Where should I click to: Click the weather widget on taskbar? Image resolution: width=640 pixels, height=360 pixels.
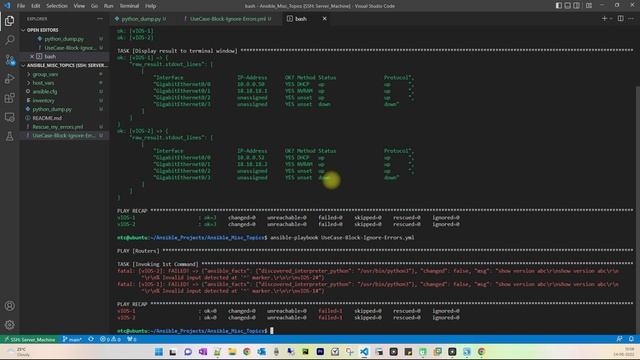[17, 352]
